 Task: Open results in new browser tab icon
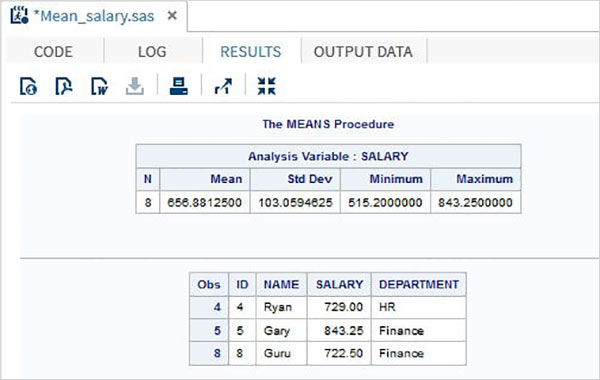coord(223,86)
